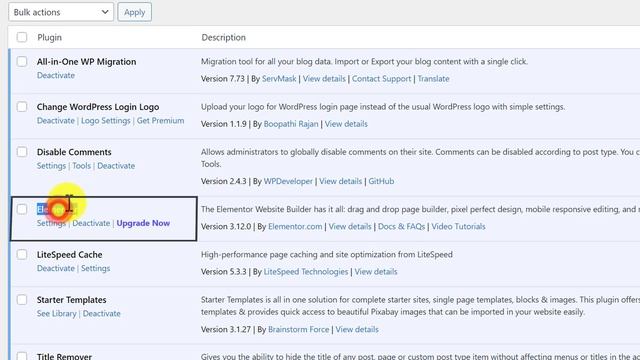
Task: View details for Starter Templates
Action: pyautogui.click(x=357, y=329)
